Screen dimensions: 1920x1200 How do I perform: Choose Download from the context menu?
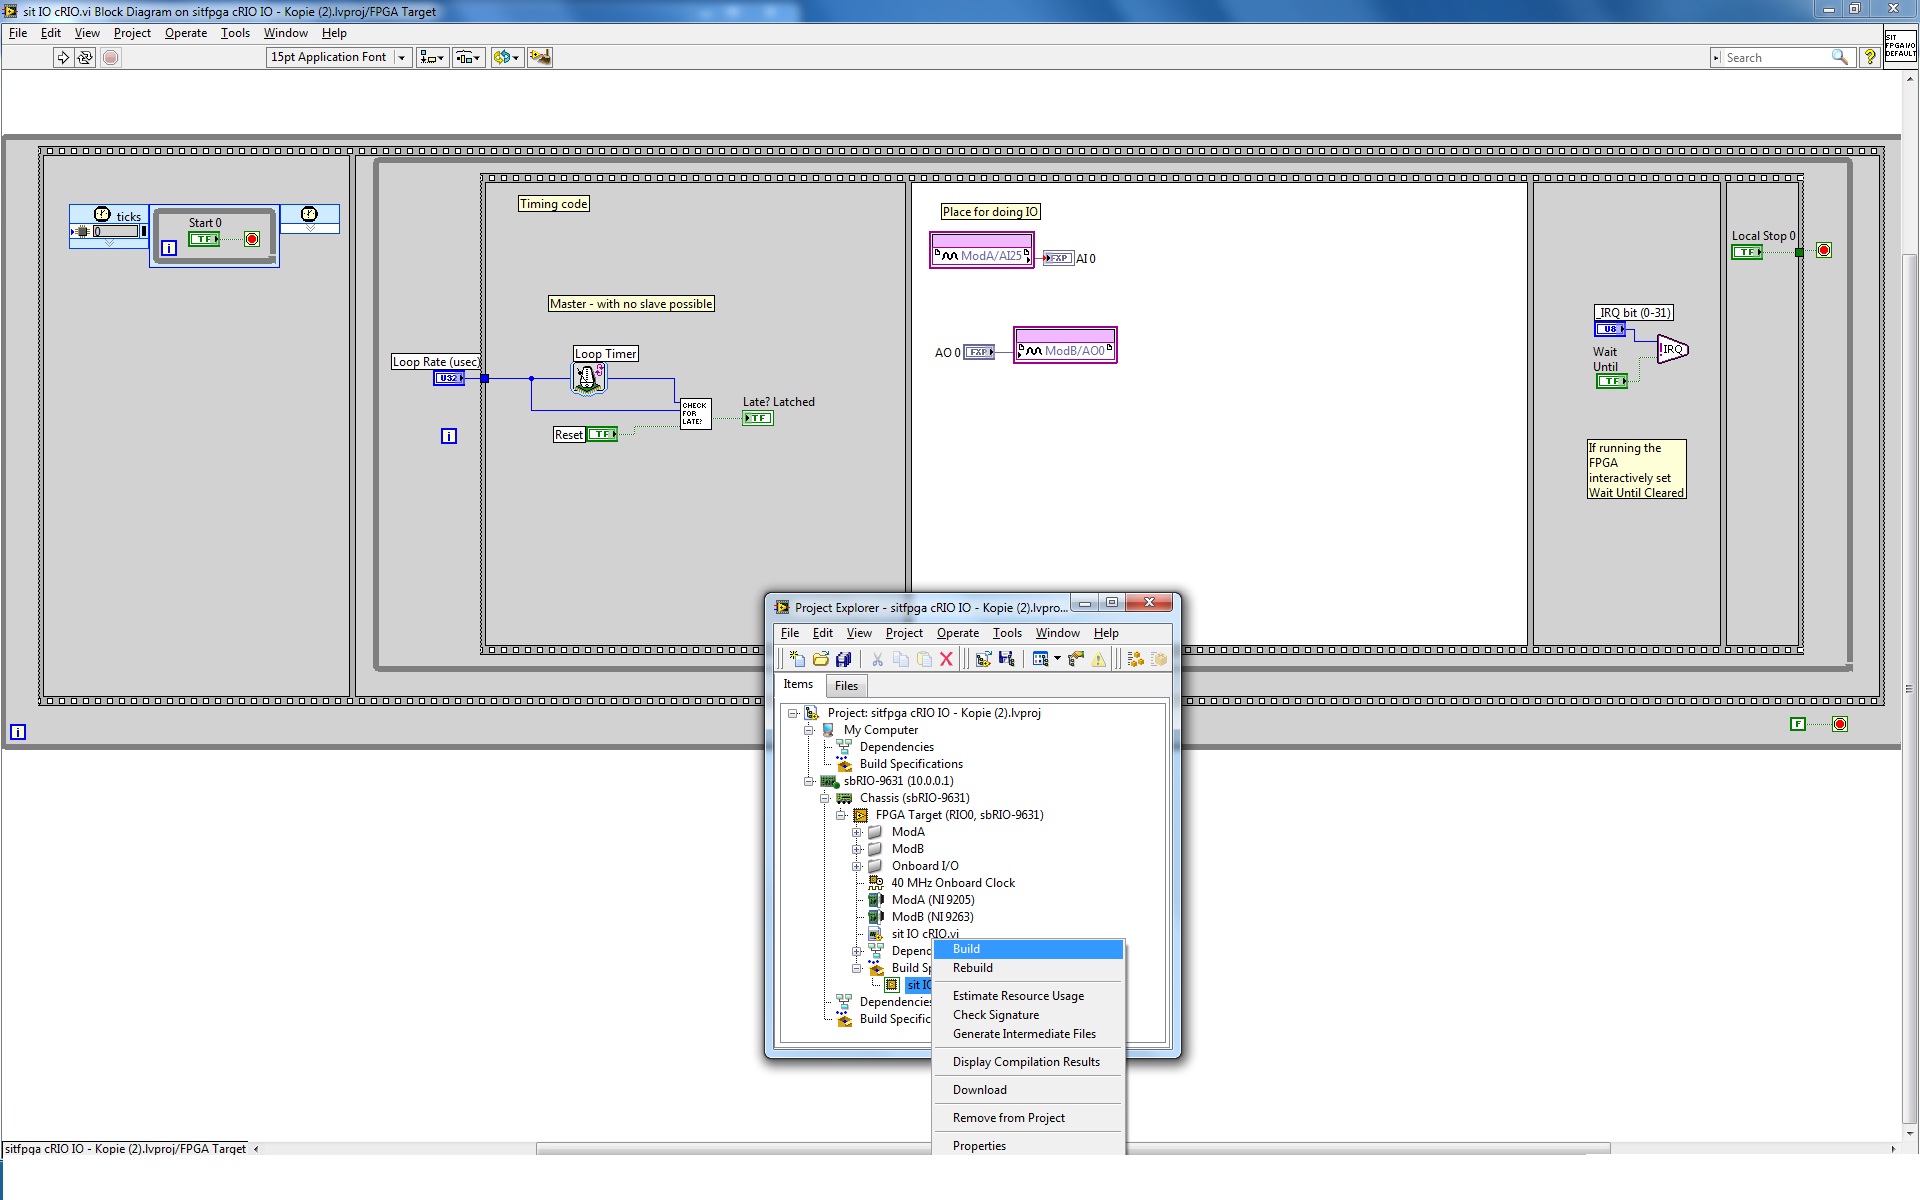(1028, 1090)
